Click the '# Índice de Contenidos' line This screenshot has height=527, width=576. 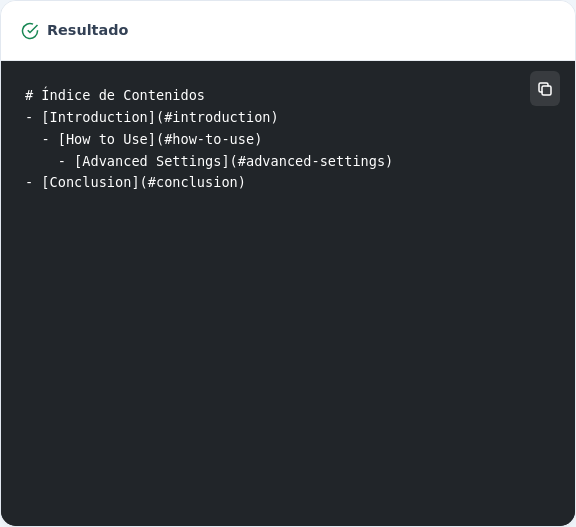coord(115,95)
